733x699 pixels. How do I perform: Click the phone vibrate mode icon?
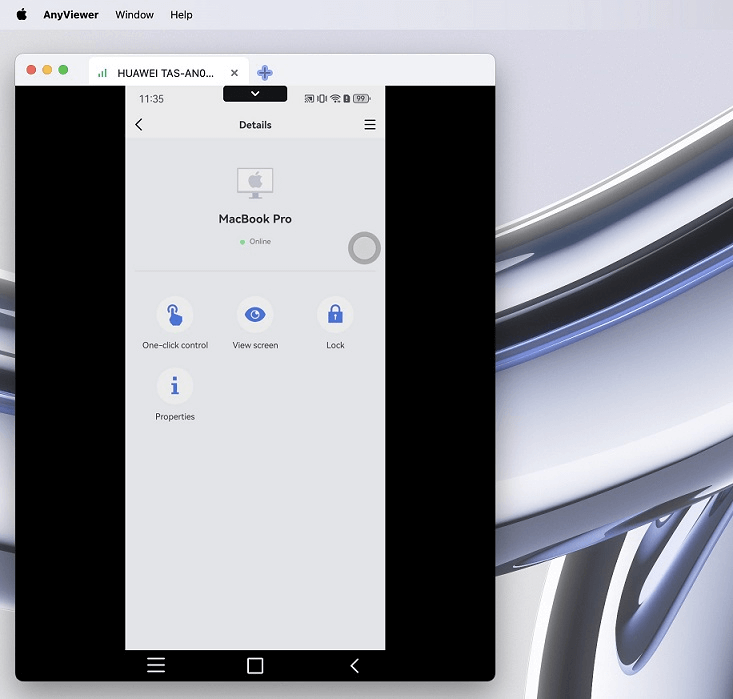[x=322, y=98]
